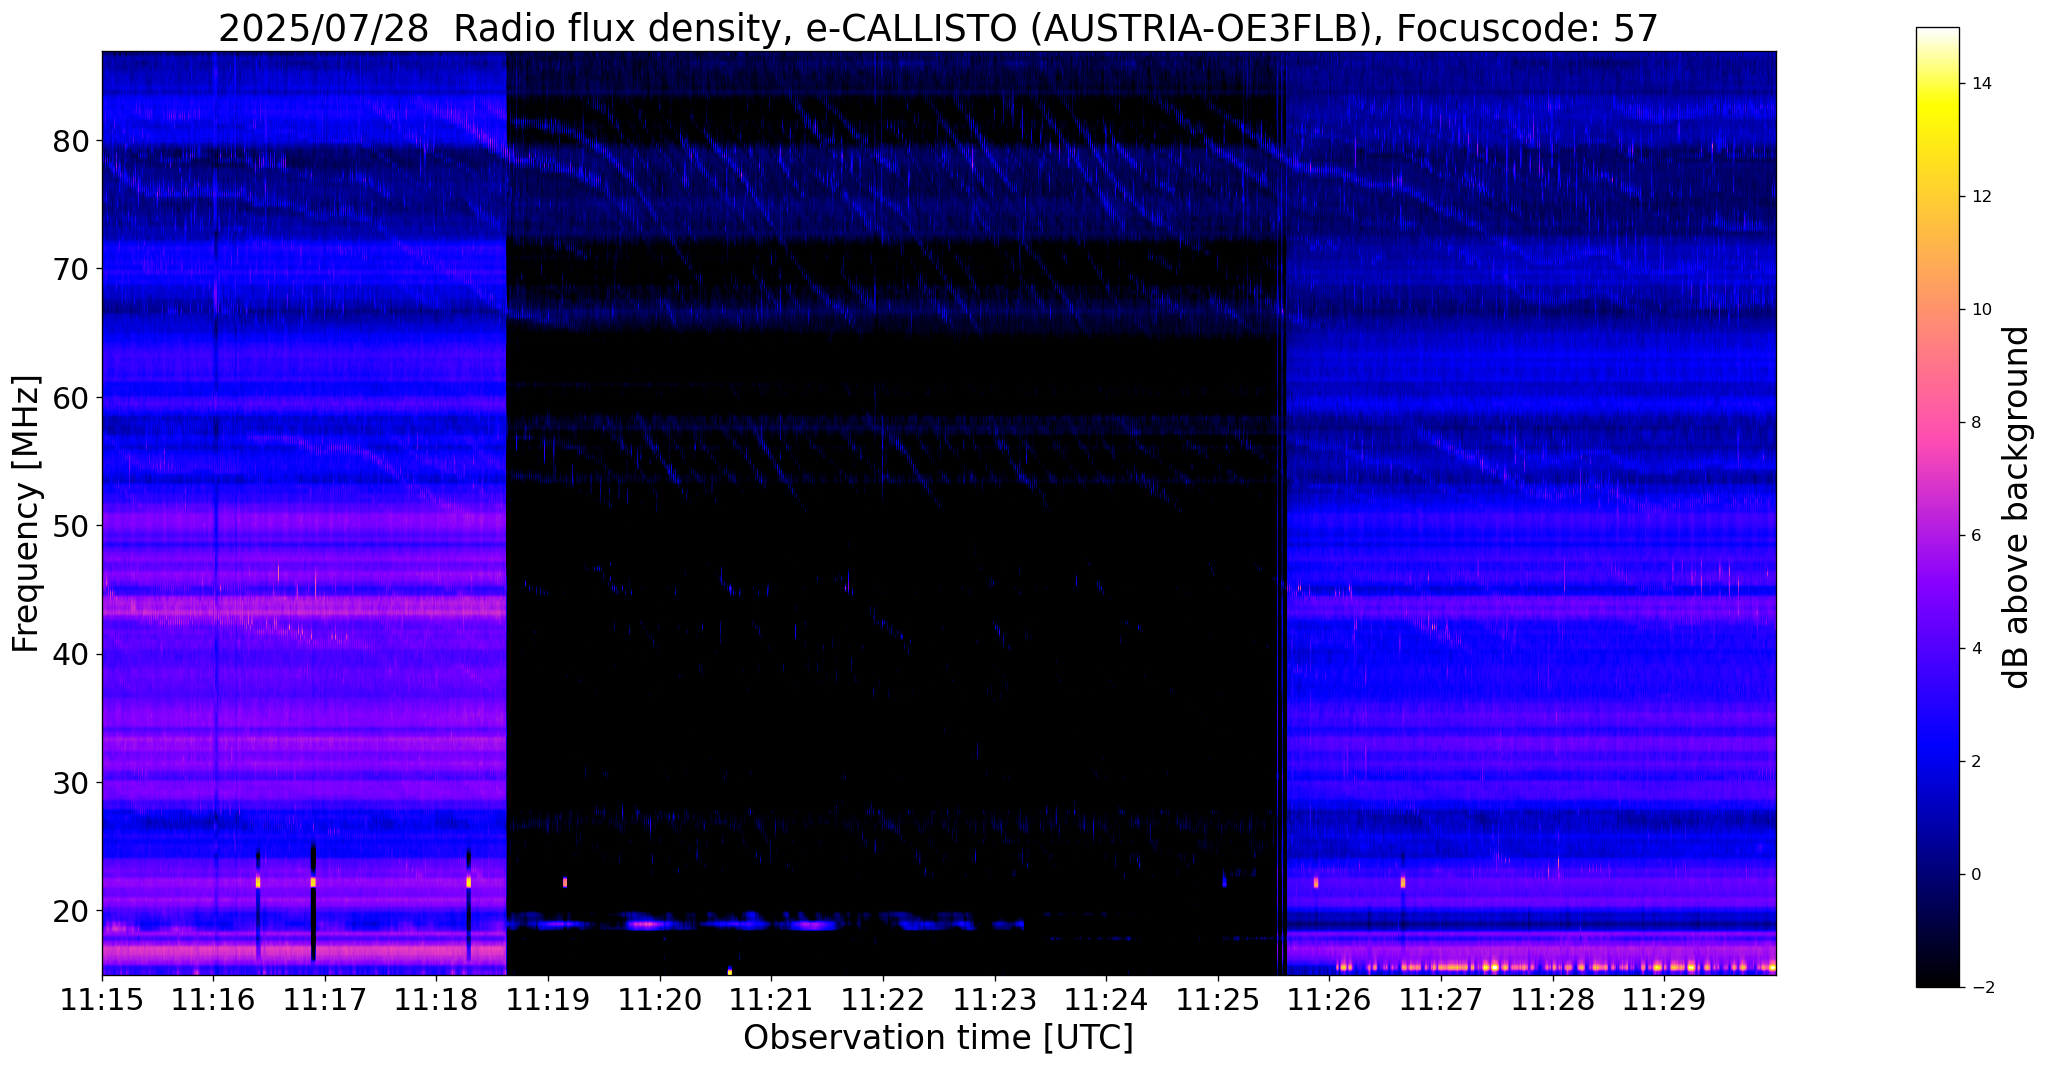Click the colorbar tick value 14

(1980, 84)
